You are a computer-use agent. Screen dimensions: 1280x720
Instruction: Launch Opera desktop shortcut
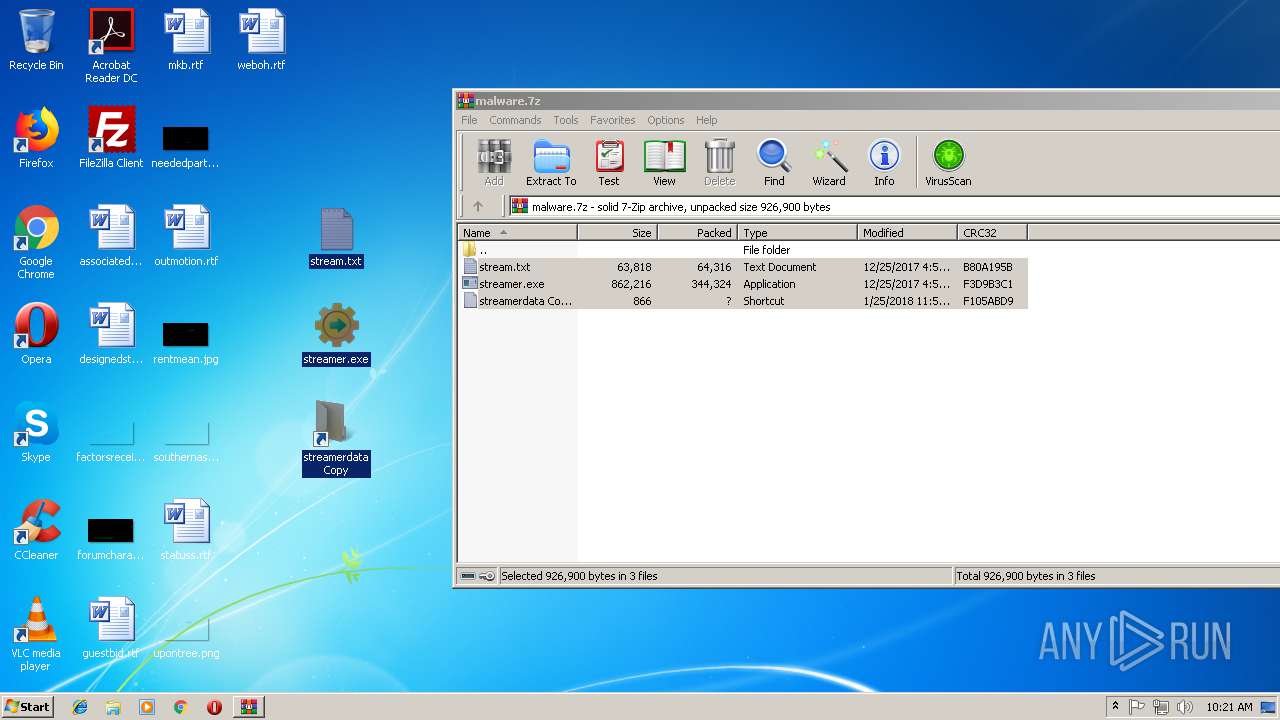pyautogui.click(x=36, y=334)
